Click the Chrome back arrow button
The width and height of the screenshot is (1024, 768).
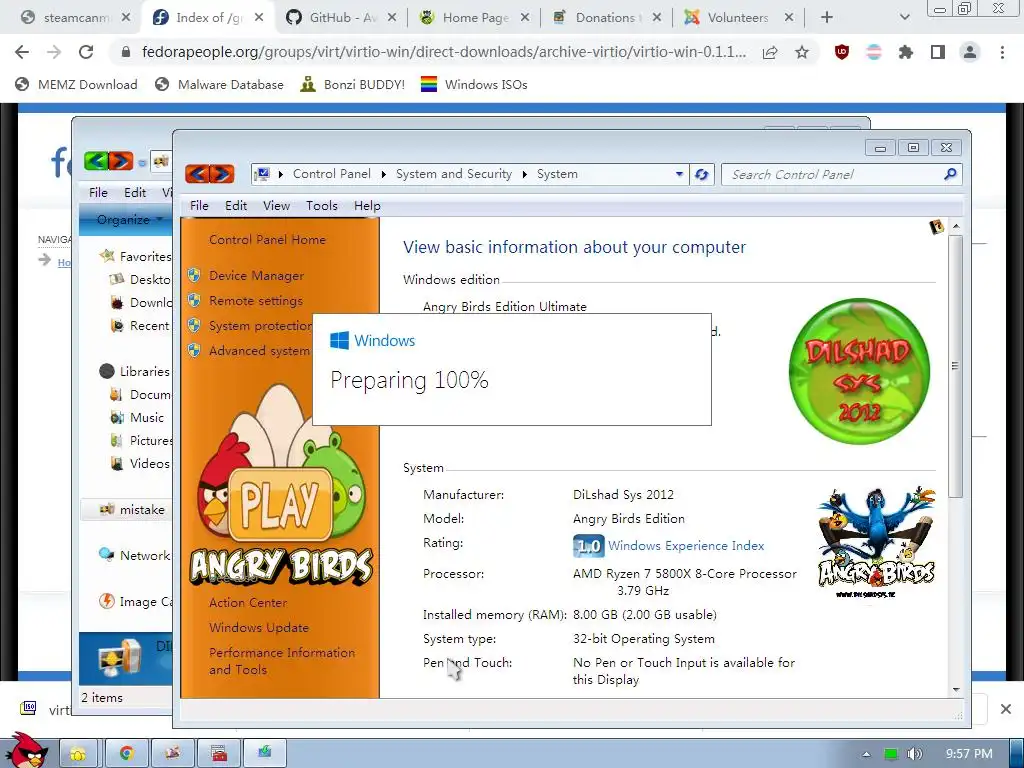click(x=22, y=52)
